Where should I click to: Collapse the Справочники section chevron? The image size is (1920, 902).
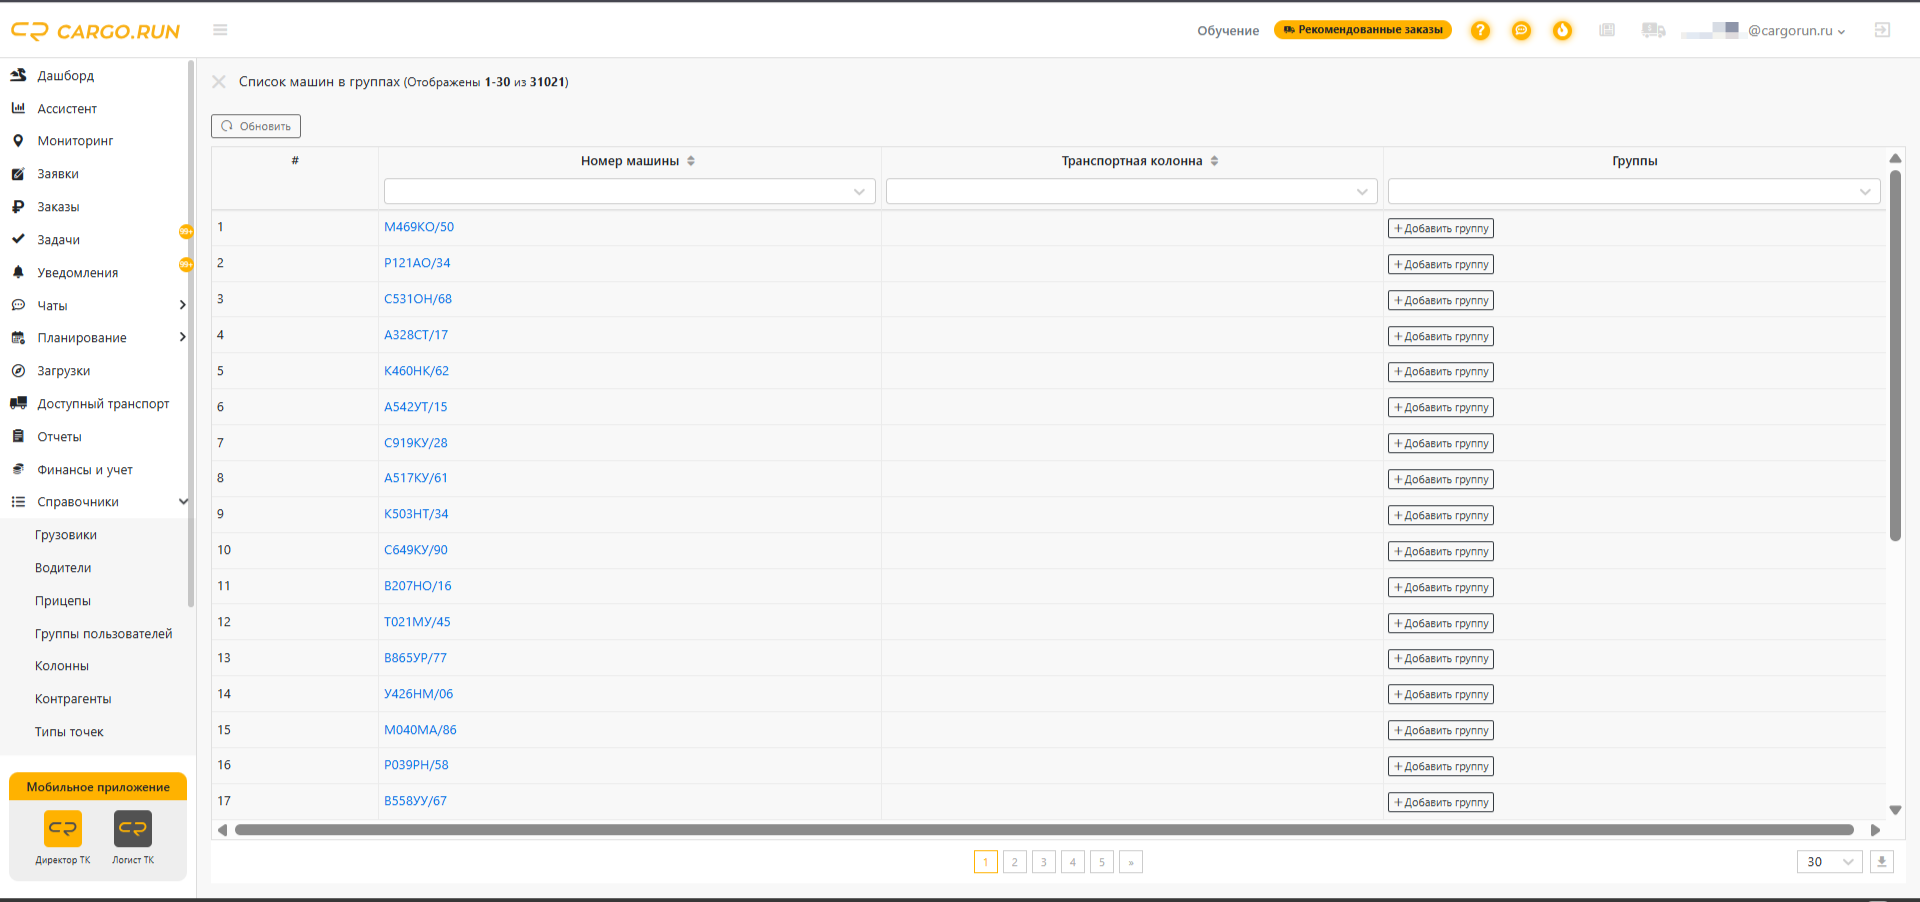(x=183, y=502)
